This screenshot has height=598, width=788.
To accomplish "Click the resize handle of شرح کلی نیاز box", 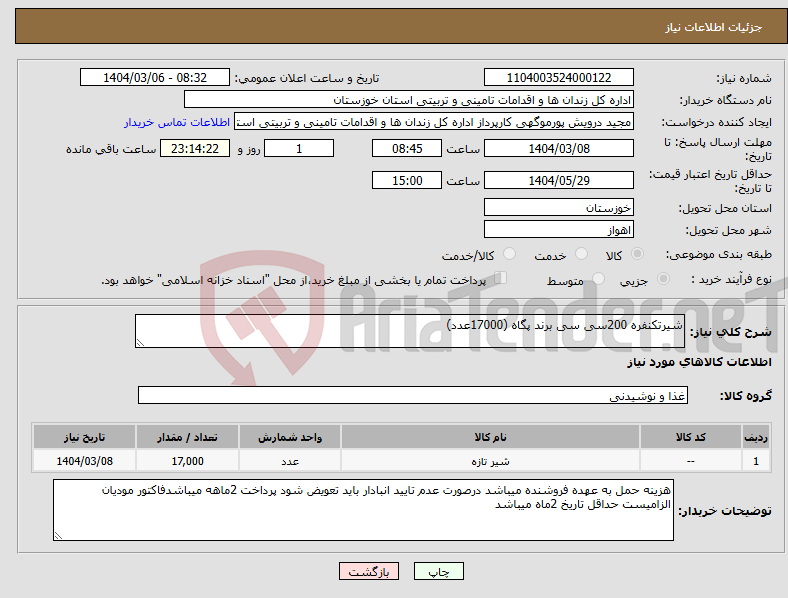I will 140,343.
